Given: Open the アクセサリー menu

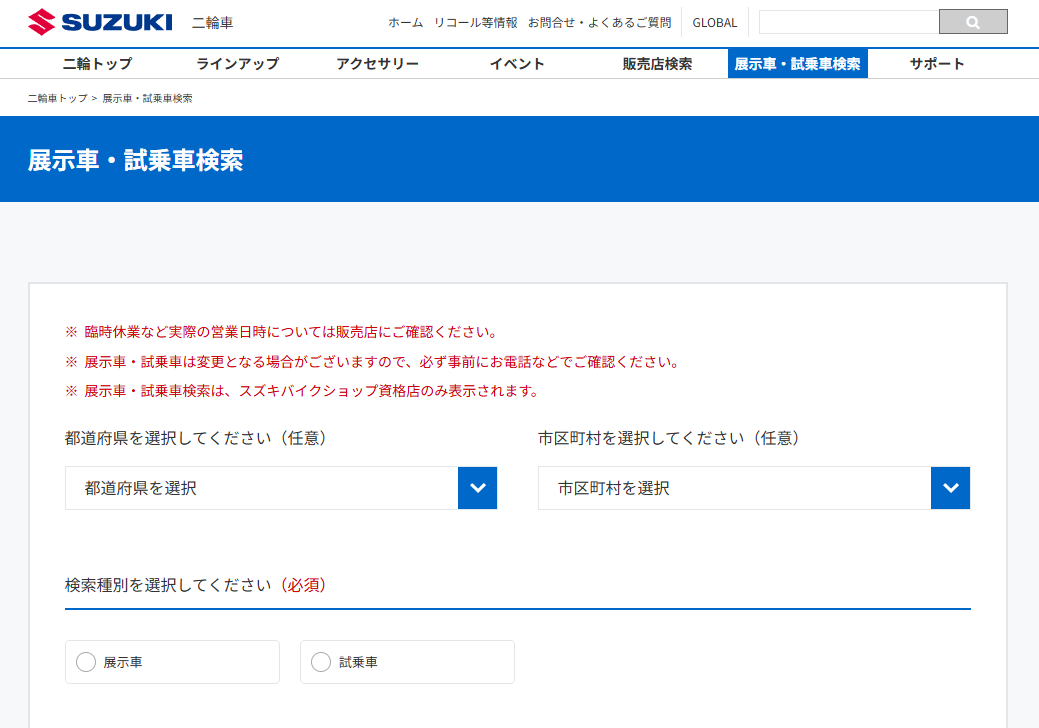Looking at the screenshot, I should [x=377, y=63].
